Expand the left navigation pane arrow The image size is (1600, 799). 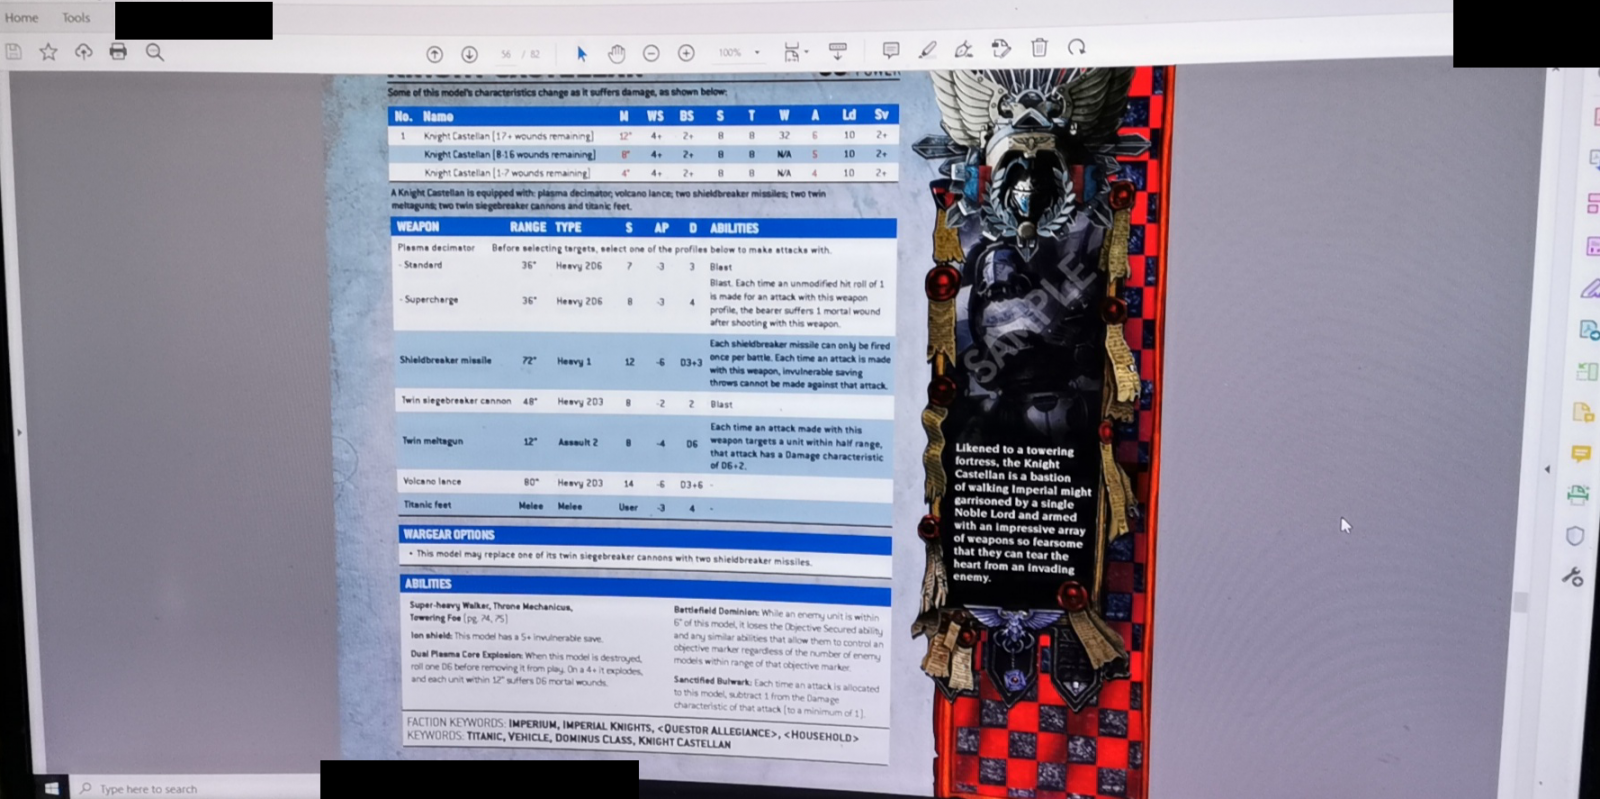(19, 433)
